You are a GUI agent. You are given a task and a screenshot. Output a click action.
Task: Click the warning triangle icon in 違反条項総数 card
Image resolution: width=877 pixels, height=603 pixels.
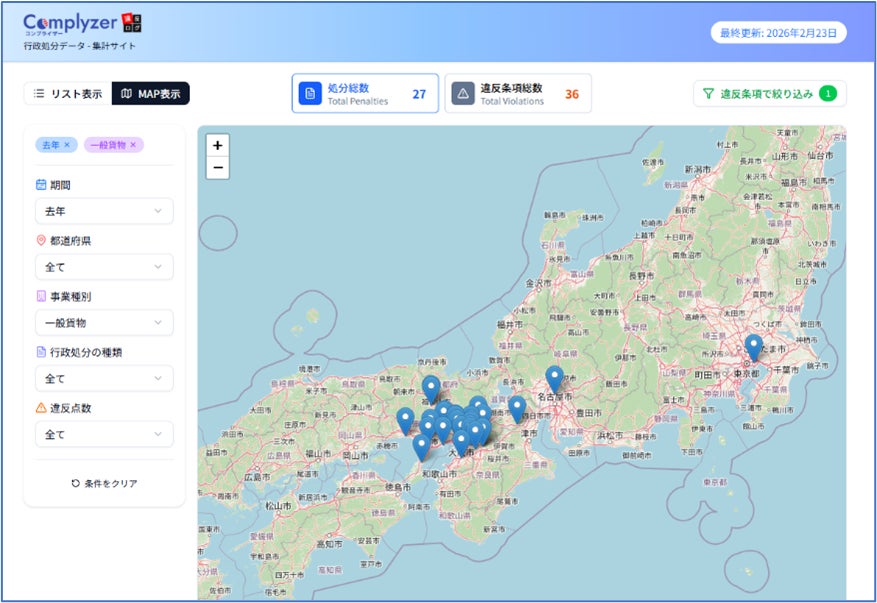(x=463, y=93)
